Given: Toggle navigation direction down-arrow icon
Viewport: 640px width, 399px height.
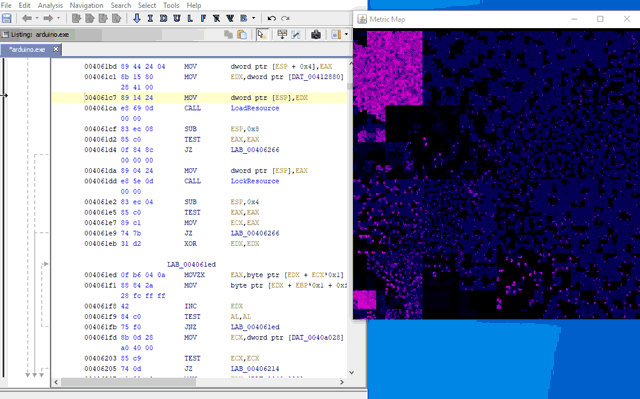Looking at the screenshot, I should click(x=137, y=18).
